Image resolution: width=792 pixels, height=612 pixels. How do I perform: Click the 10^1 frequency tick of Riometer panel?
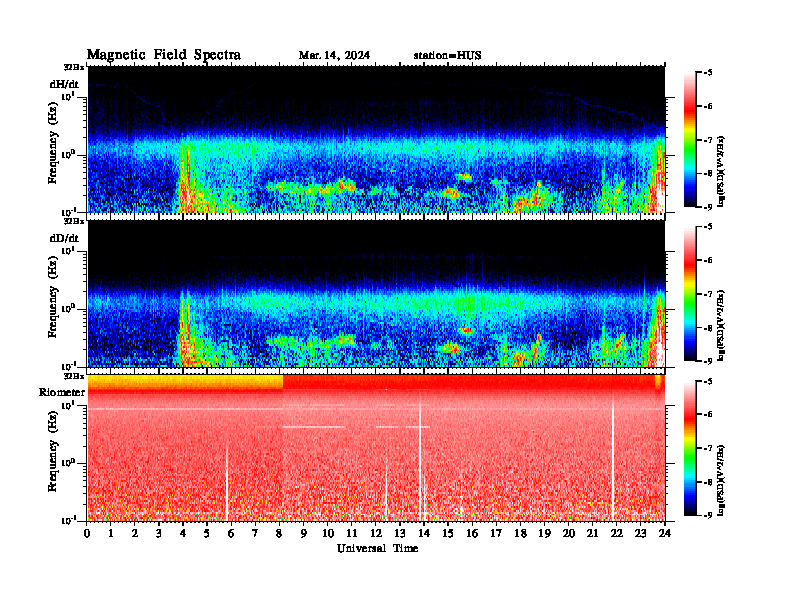click(68, 404)
